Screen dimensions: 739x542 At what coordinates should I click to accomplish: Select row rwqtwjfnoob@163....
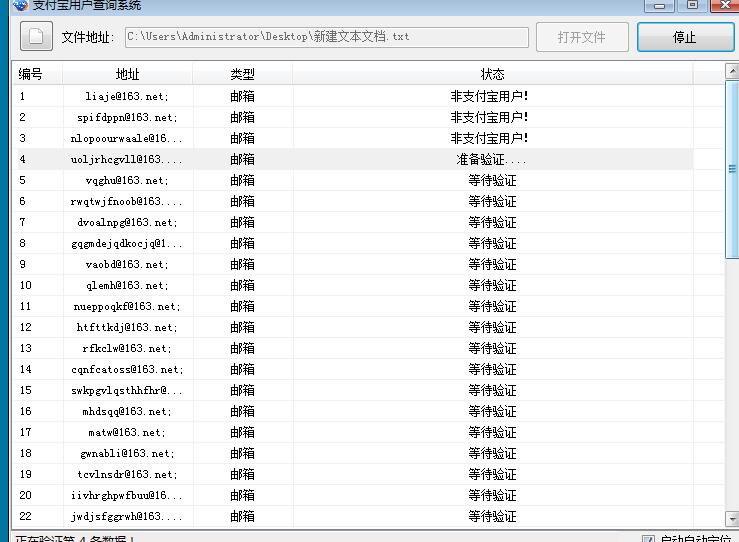pyautogui.click(x=353, y=201)
